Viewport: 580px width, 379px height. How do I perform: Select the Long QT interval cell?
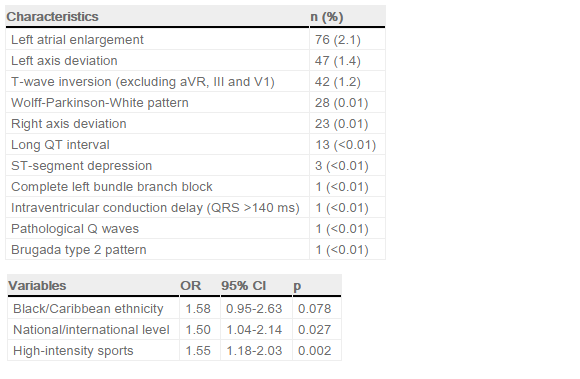point(157,145)
